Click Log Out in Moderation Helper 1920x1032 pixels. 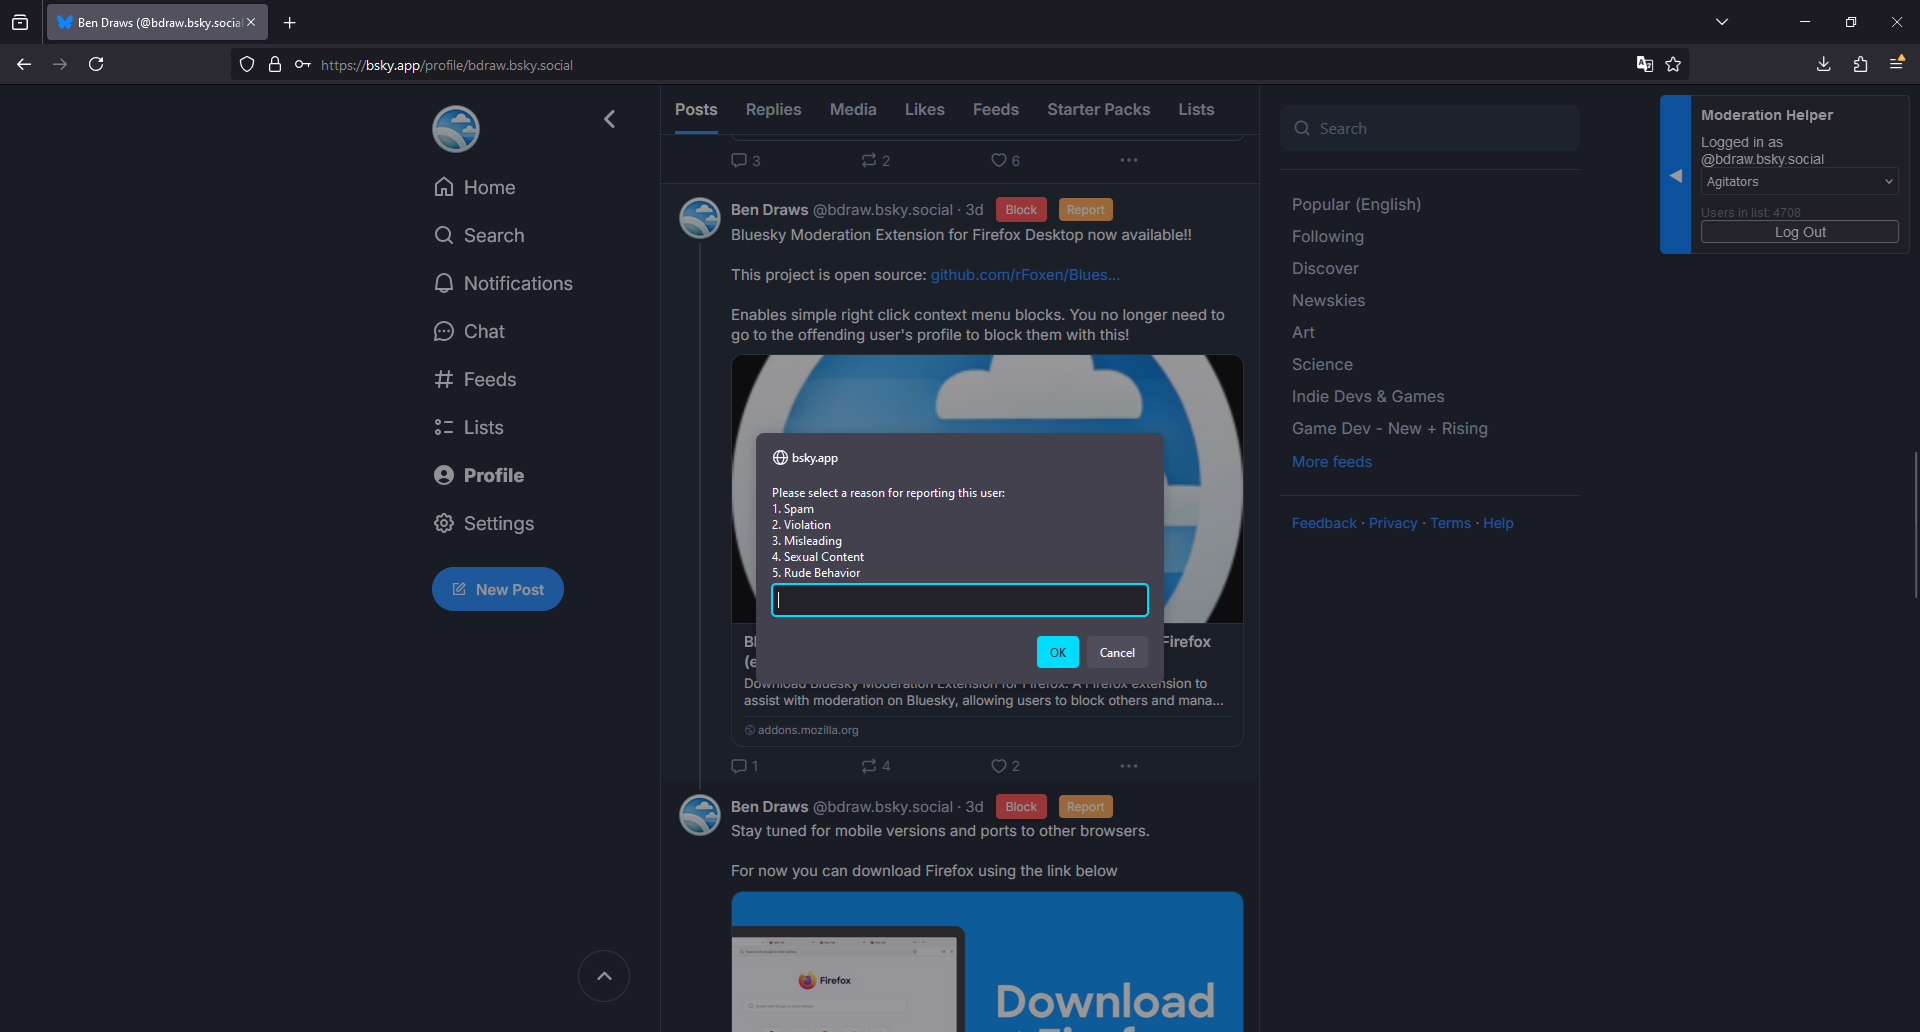coord(1799,232)
